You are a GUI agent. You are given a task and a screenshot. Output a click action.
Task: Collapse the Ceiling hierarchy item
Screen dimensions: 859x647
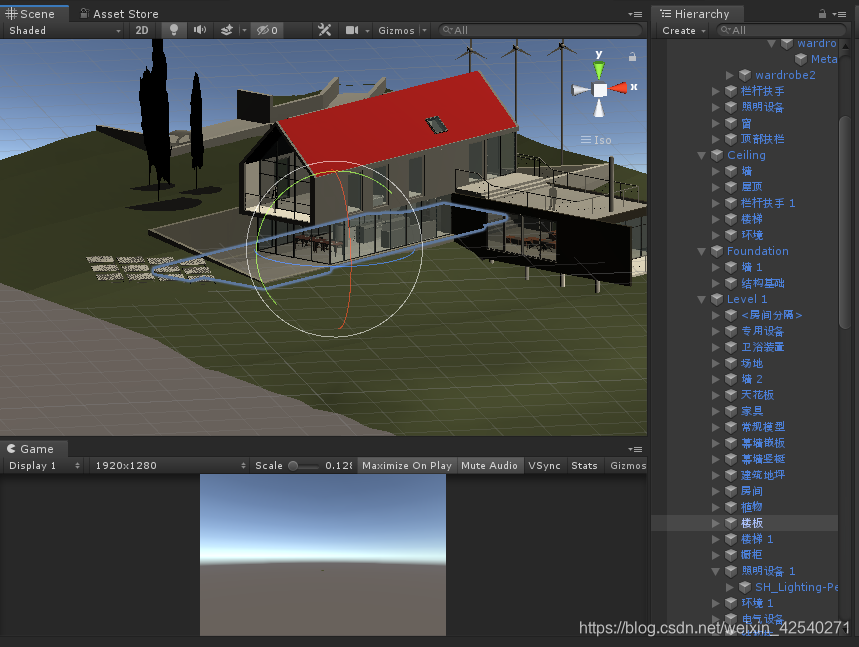coord(701,155)
